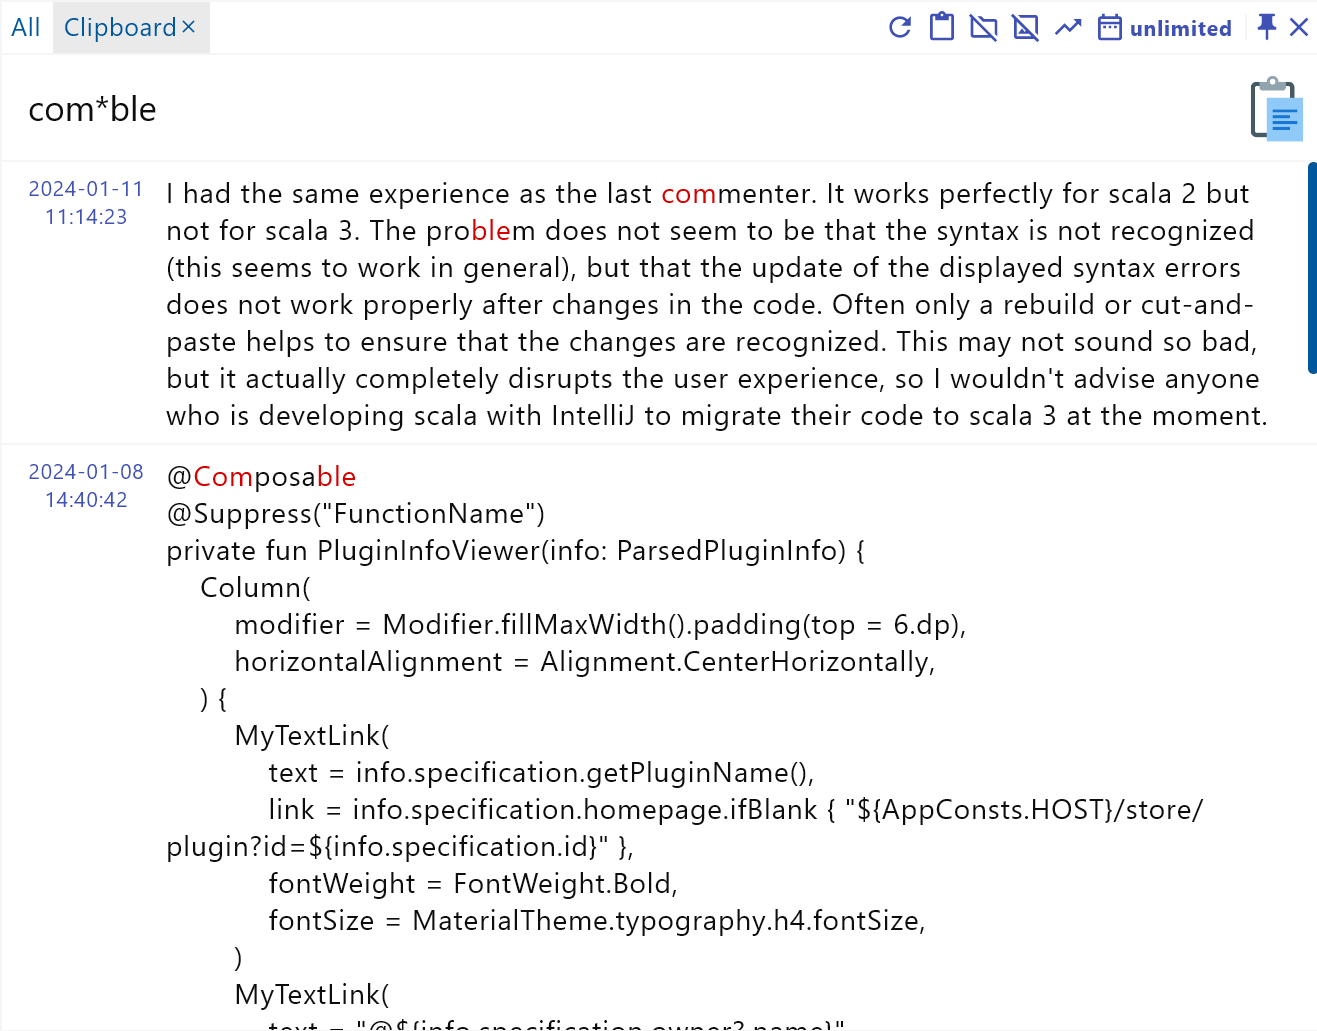
Task: Close the panel with the X icon
Action: coord(1299,27)
